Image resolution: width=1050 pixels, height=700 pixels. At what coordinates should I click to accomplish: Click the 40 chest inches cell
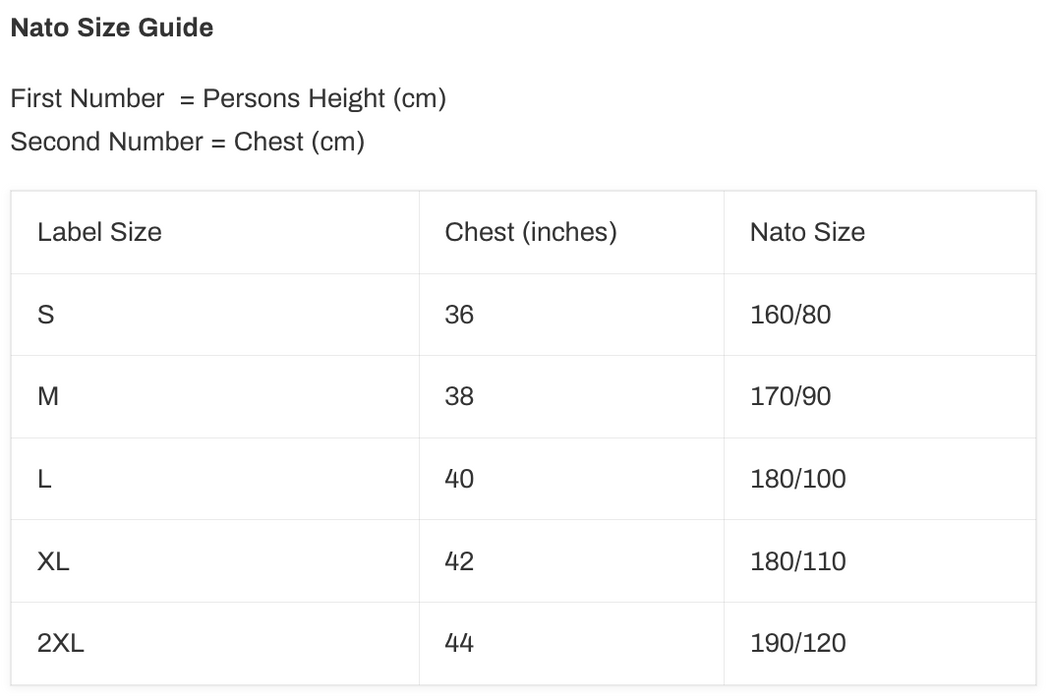coord(460,479)
